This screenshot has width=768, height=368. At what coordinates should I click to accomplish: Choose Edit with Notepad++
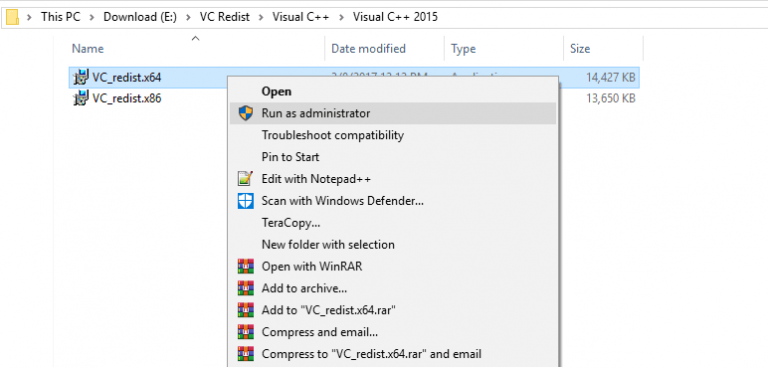[x=393, y=179]
